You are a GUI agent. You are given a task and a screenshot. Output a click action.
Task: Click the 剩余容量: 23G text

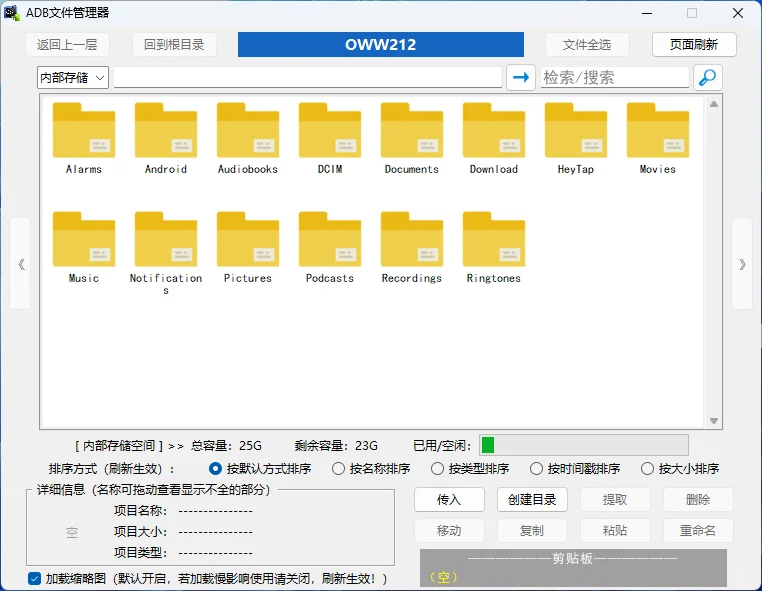pos(336,446)
